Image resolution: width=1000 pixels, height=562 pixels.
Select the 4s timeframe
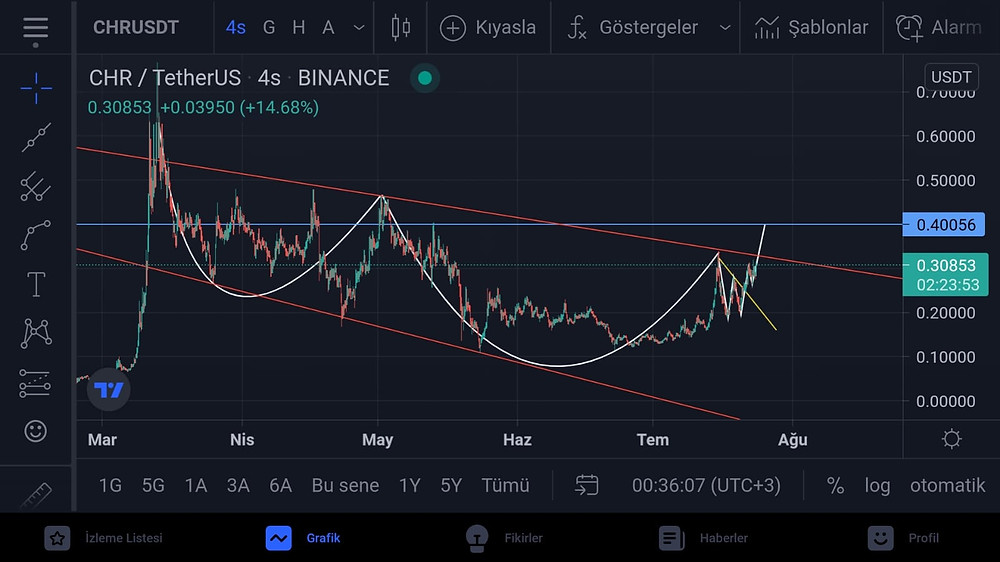coord(235,27)
